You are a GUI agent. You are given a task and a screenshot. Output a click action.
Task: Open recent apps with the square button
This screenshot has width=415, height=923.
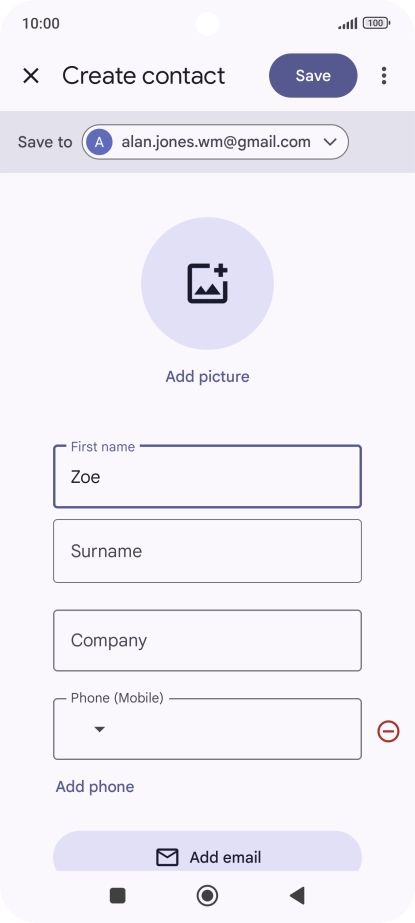[x=118, y=895]
